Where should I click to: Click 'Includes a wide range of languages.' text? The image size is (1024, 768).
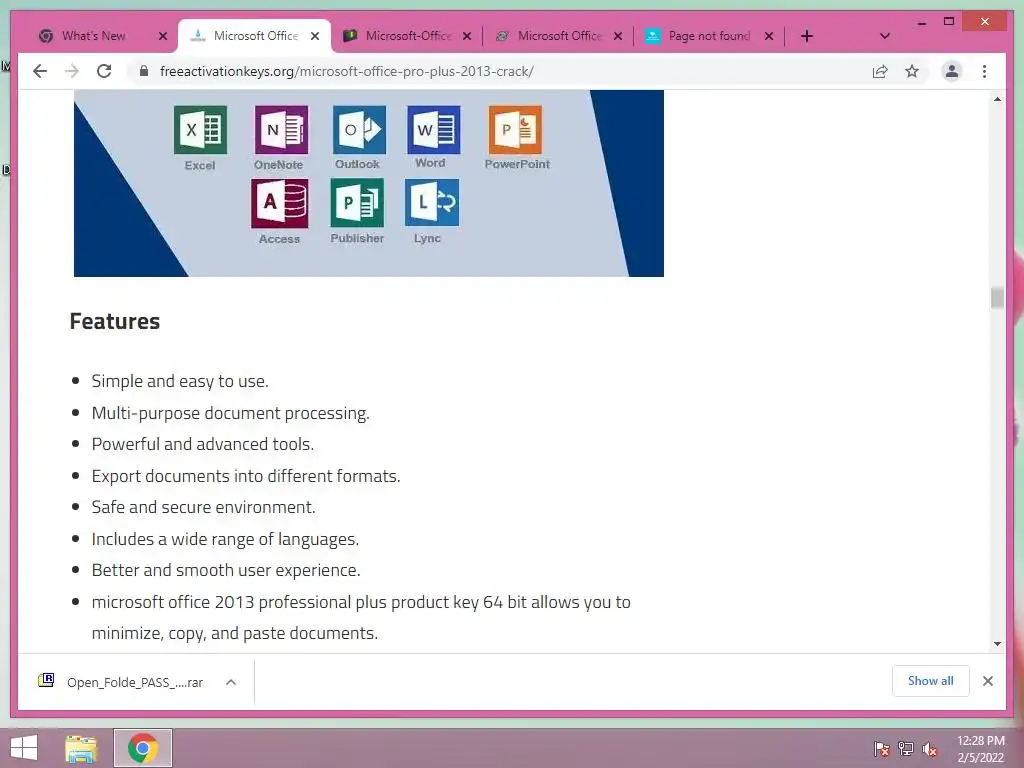click(x=225, y=539)
